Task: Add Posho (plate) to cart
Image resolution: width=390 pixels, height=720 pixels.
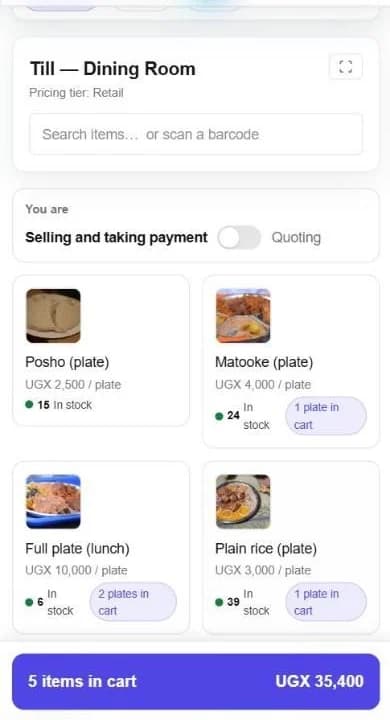Action: pyautogui.click(x=101, y=351)
